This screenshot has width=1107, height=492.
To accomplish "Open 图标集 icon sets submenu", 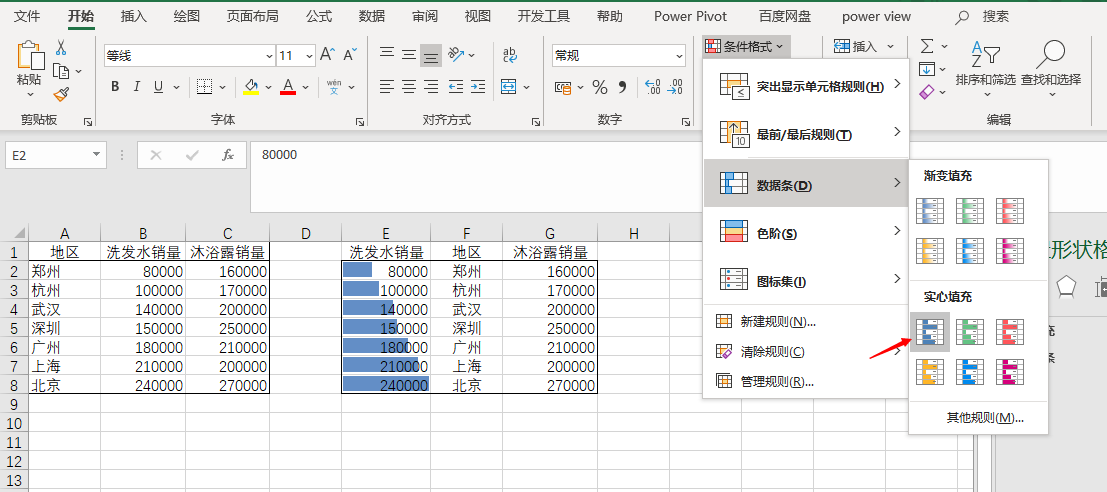I will tap(806, 281).
